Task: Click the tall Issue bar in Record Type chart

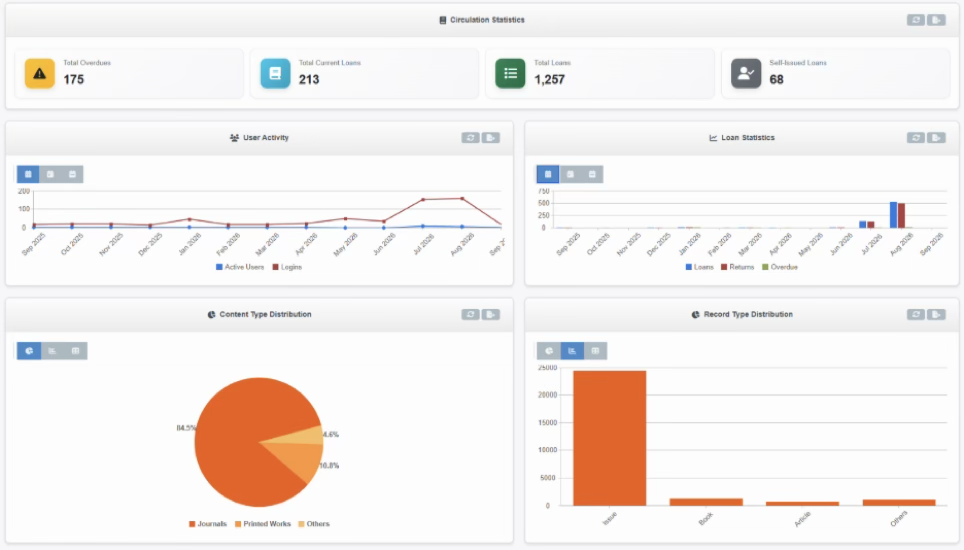Action: [x=609, y=438]
